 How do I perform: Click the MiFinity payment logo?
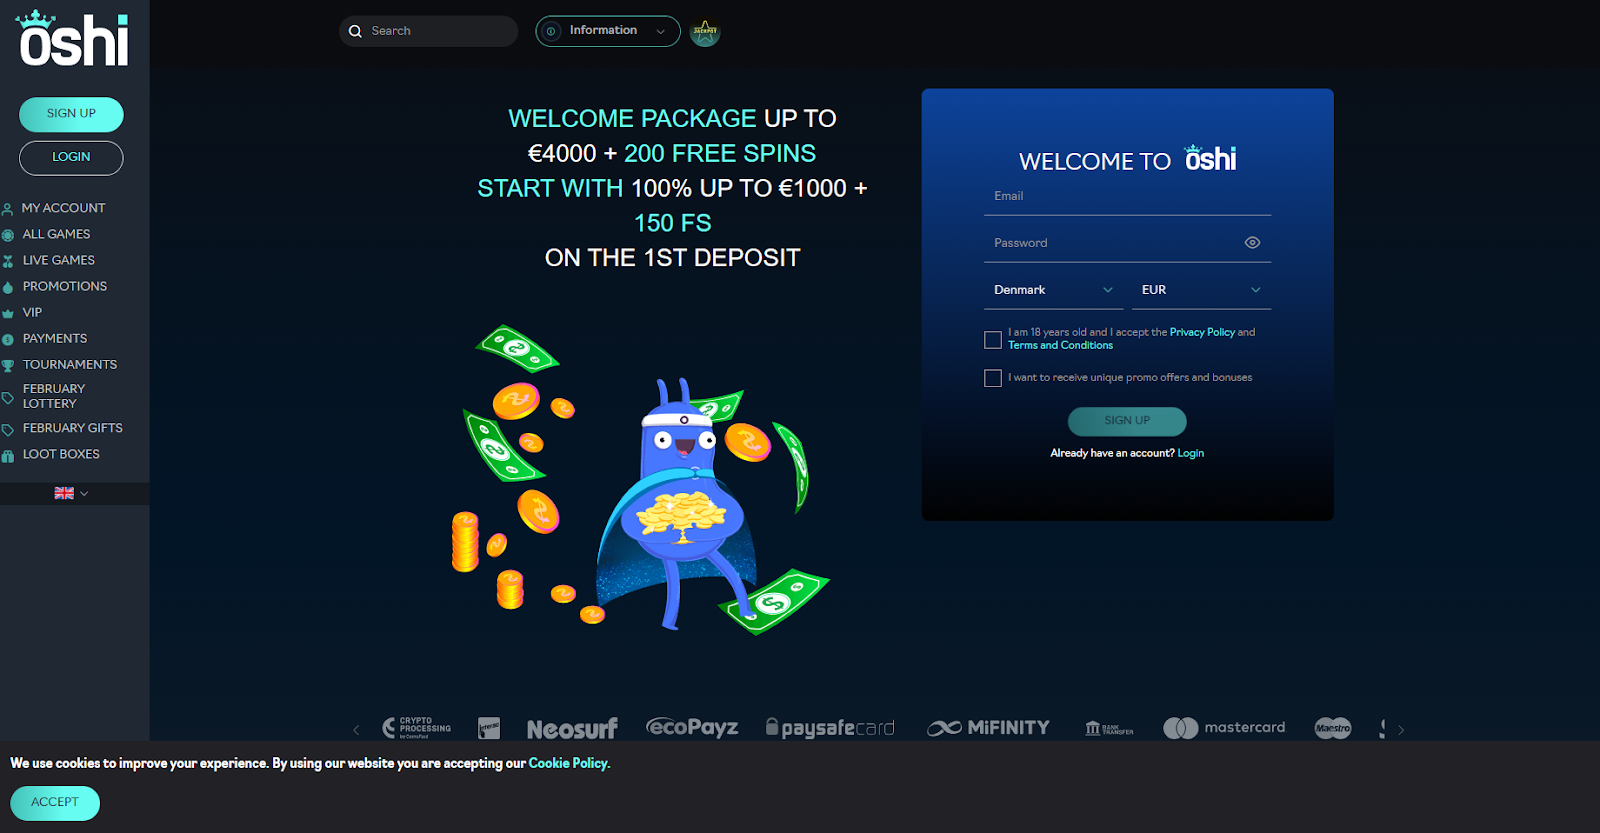click(x=988, y=728)
